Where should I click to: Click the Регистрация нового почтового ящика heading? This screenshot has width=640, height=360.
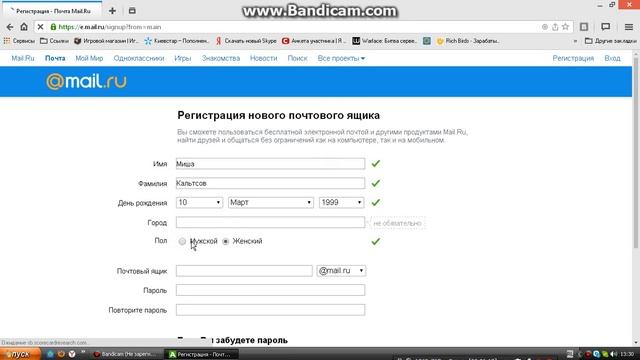coord(278,116)
